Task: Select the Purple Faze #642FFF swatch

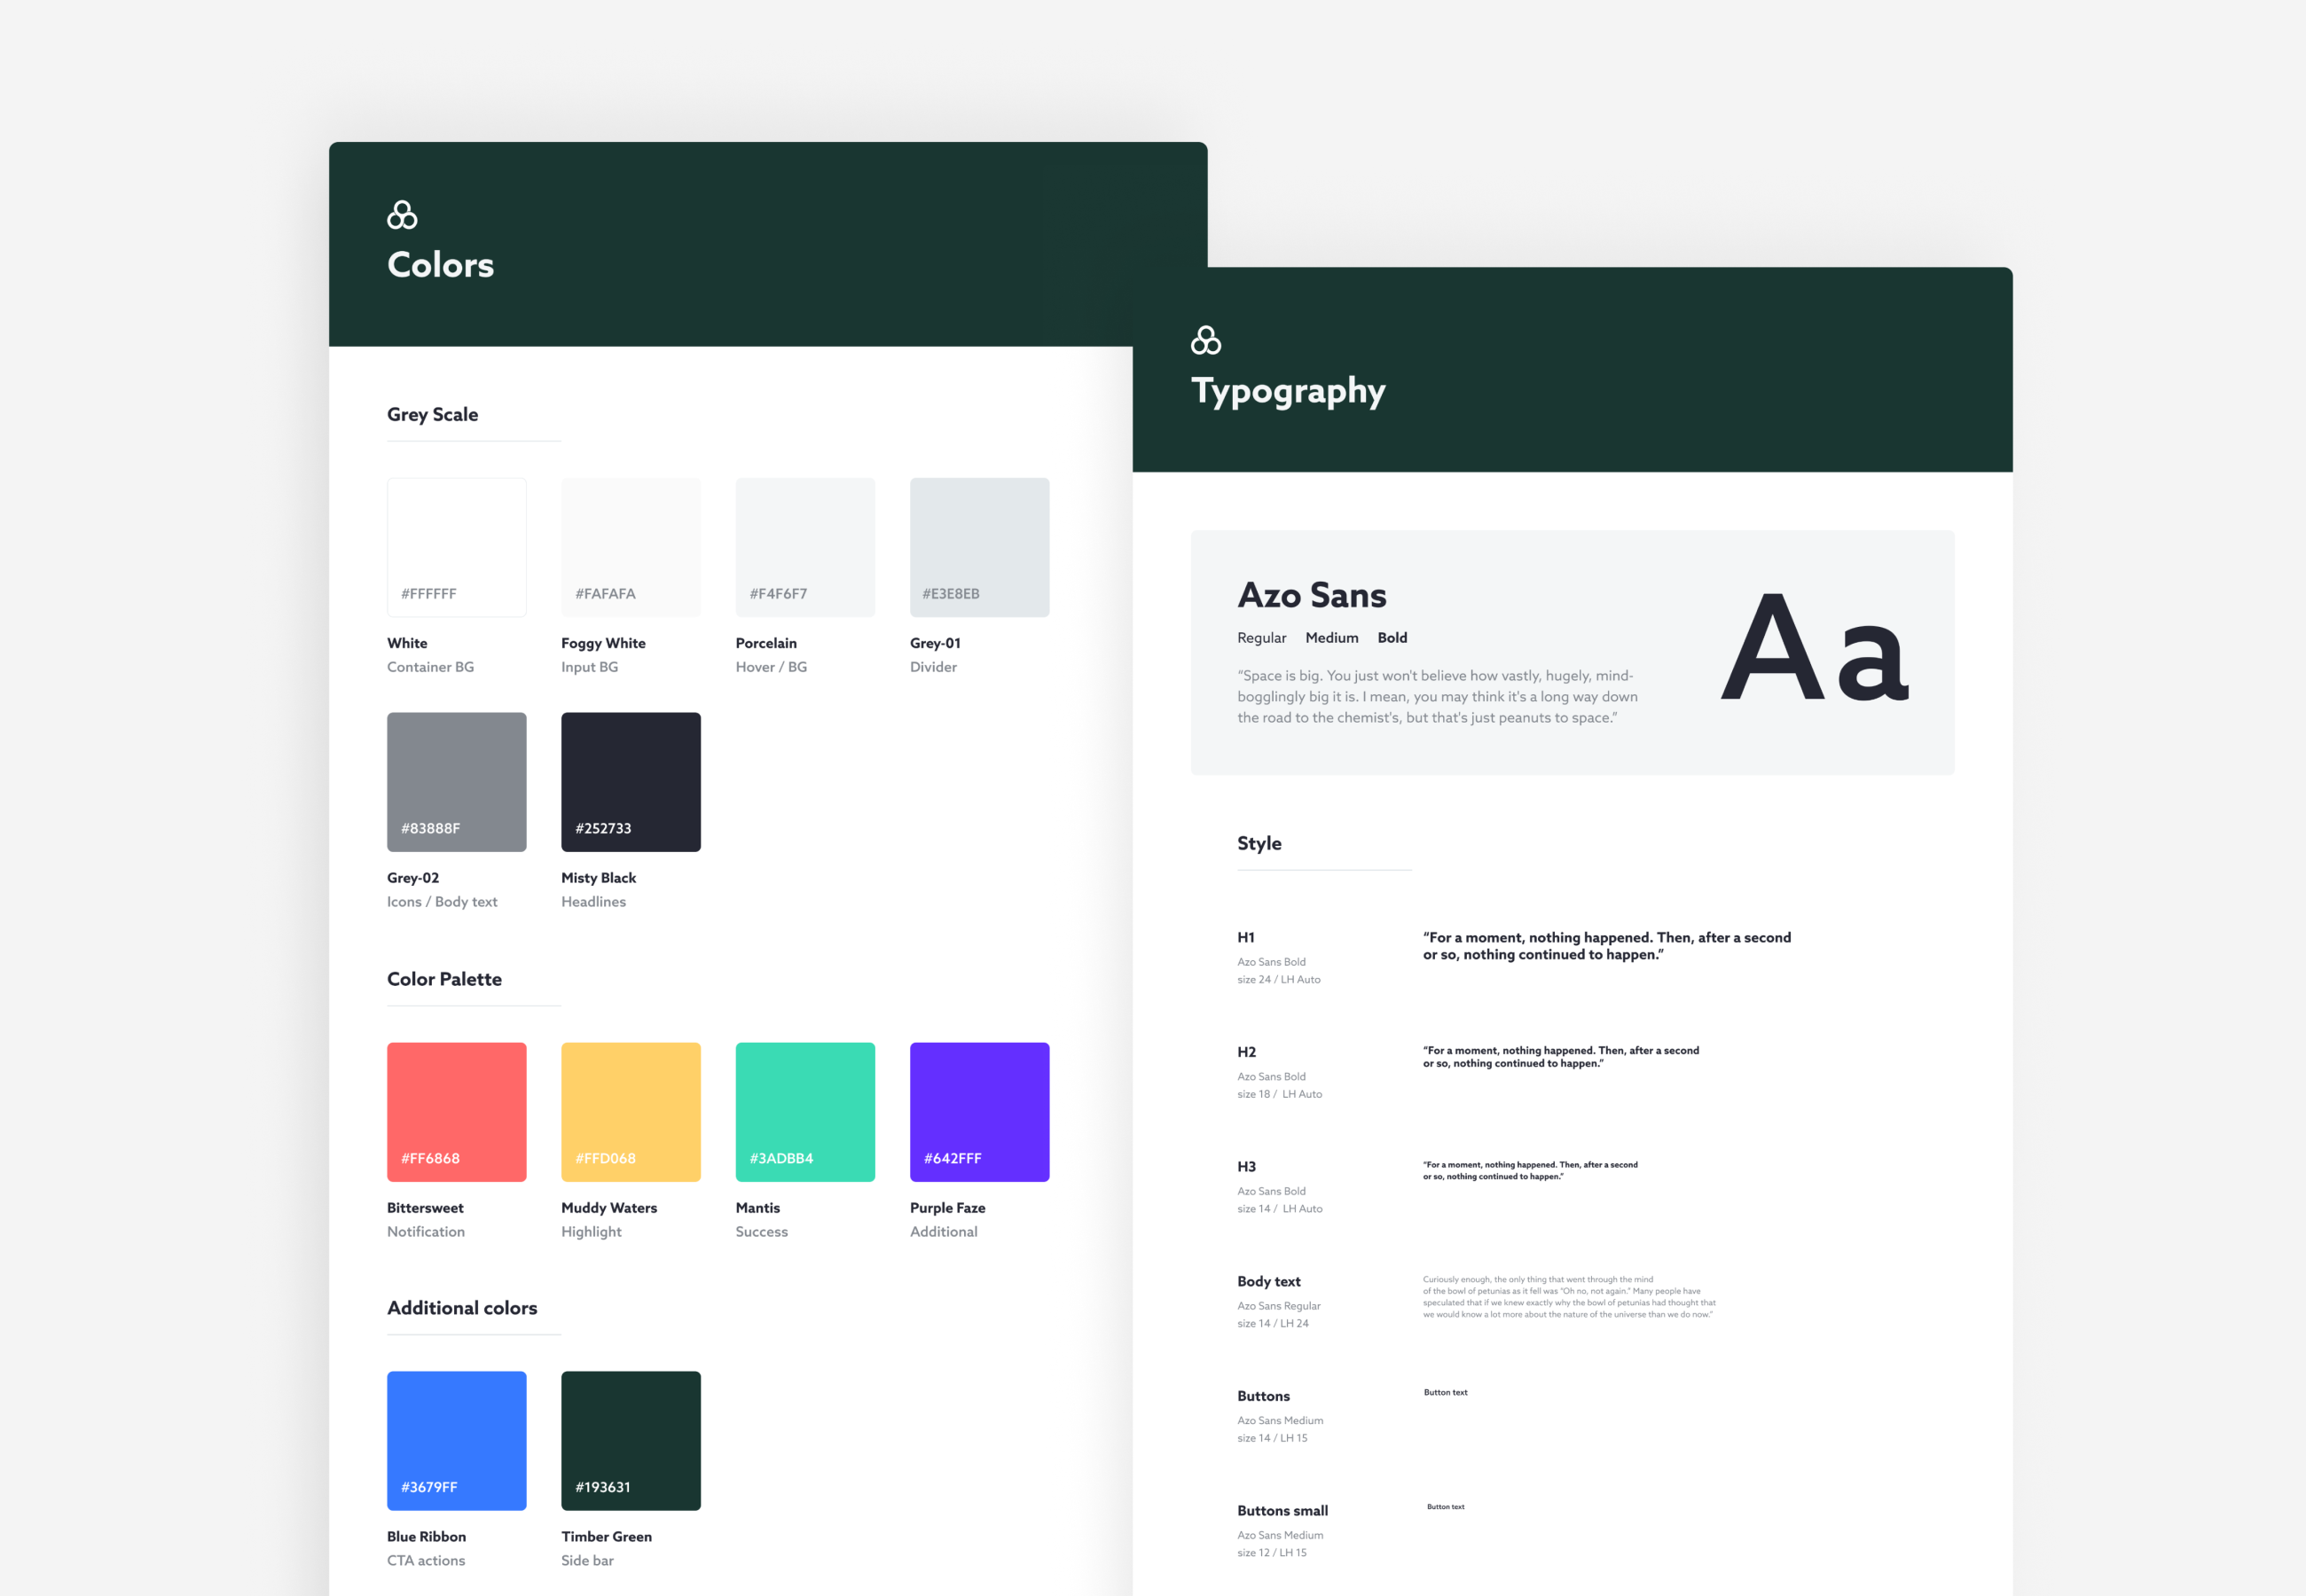Action: coord(979,1111)
